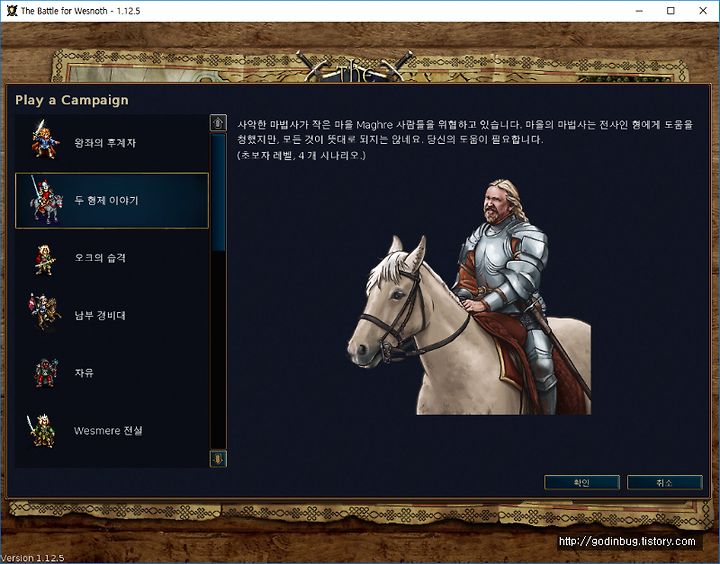The image size is (720, 564).
Task: Click the orc icon for 자유 campaign
Action: click(x=46, y=372)
